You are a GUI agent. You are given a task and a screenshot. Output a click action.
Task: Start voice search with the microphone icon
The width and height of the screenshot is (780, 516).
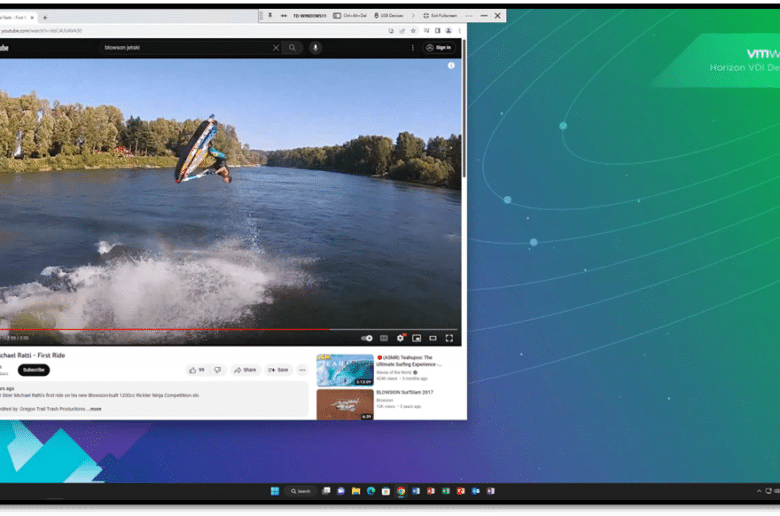click(x=315, y=48)
